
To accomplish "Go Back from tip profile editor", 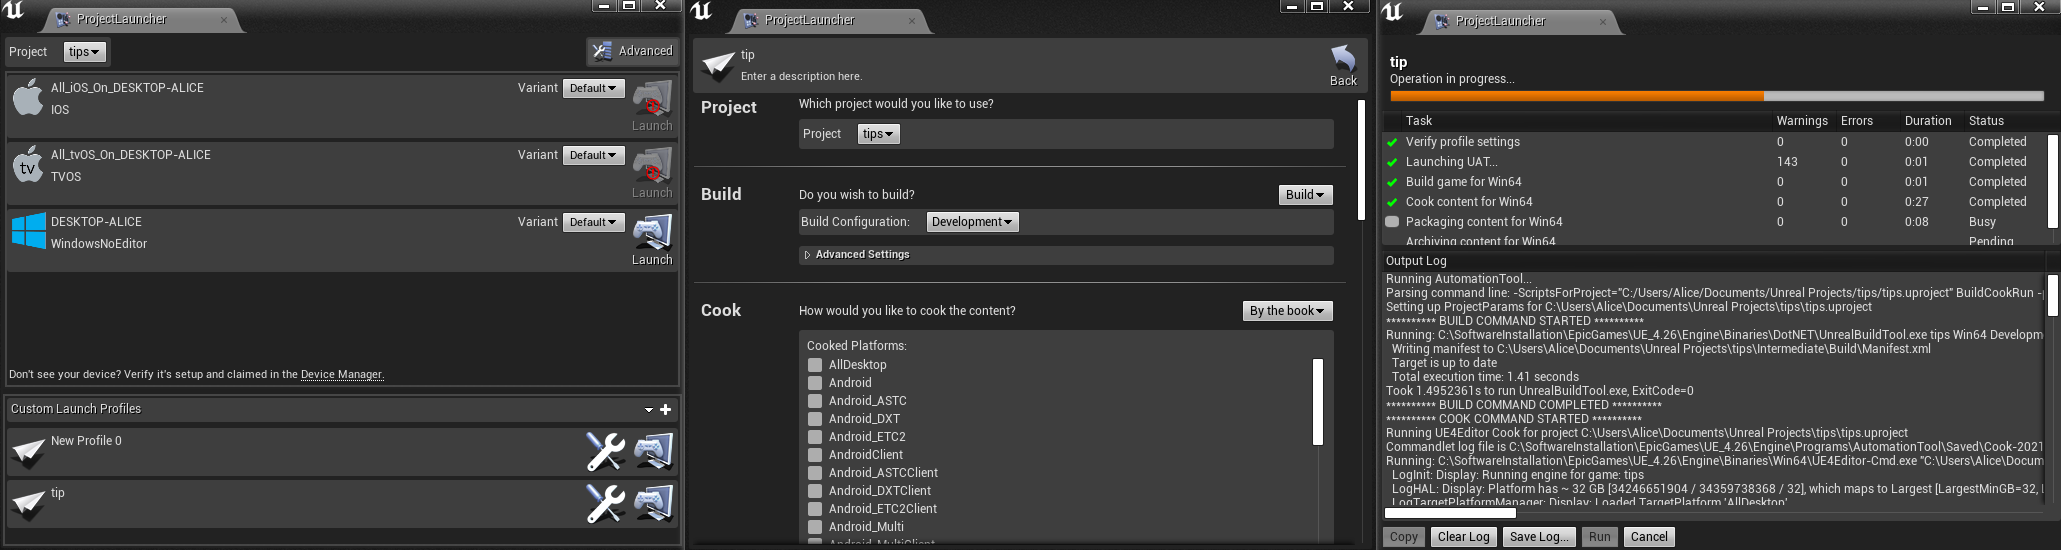I will click(x=1343, y=66).
